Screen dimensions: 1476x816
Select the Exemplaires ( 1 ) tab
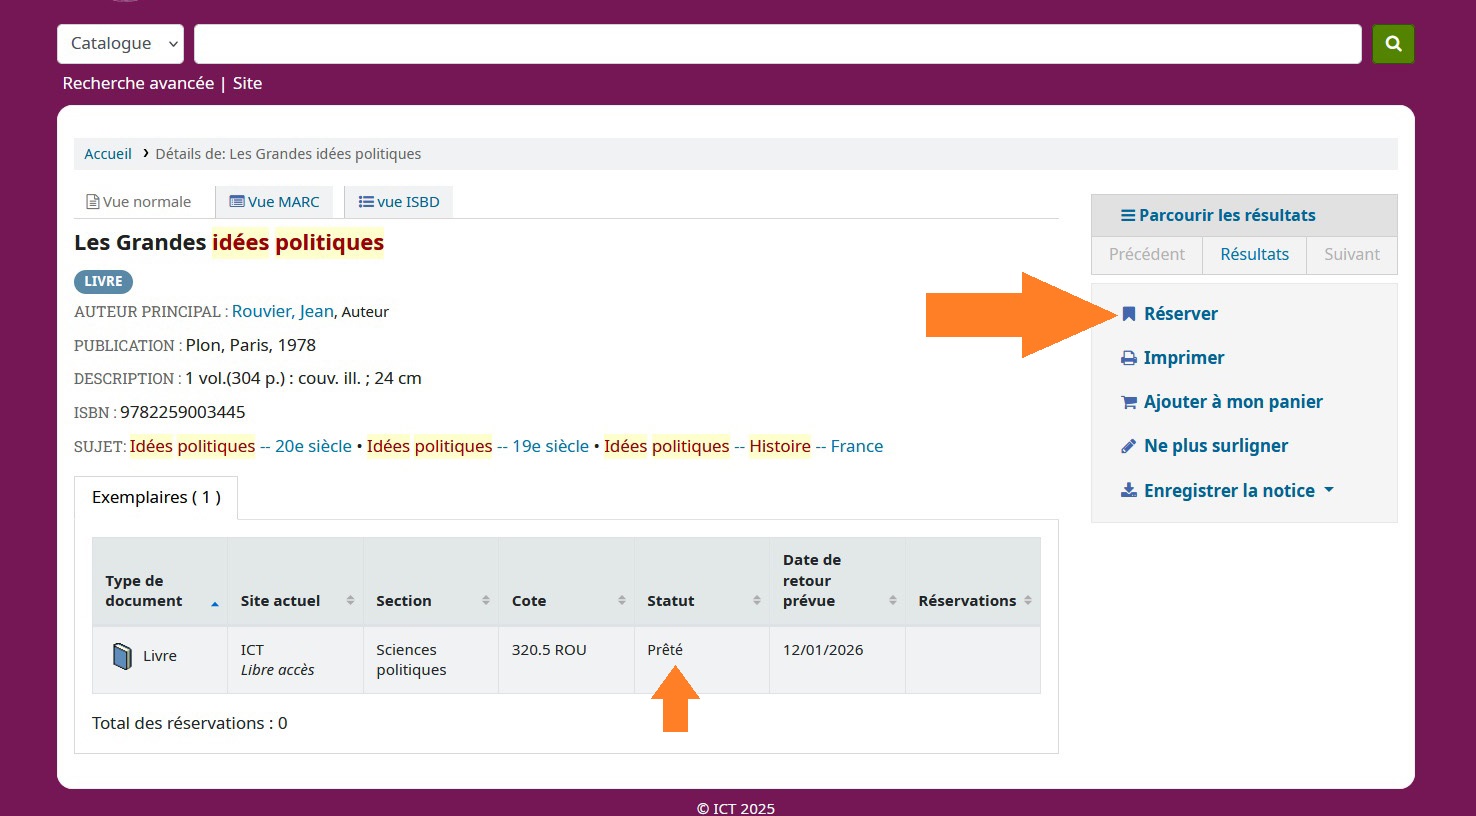pos(156,497)
